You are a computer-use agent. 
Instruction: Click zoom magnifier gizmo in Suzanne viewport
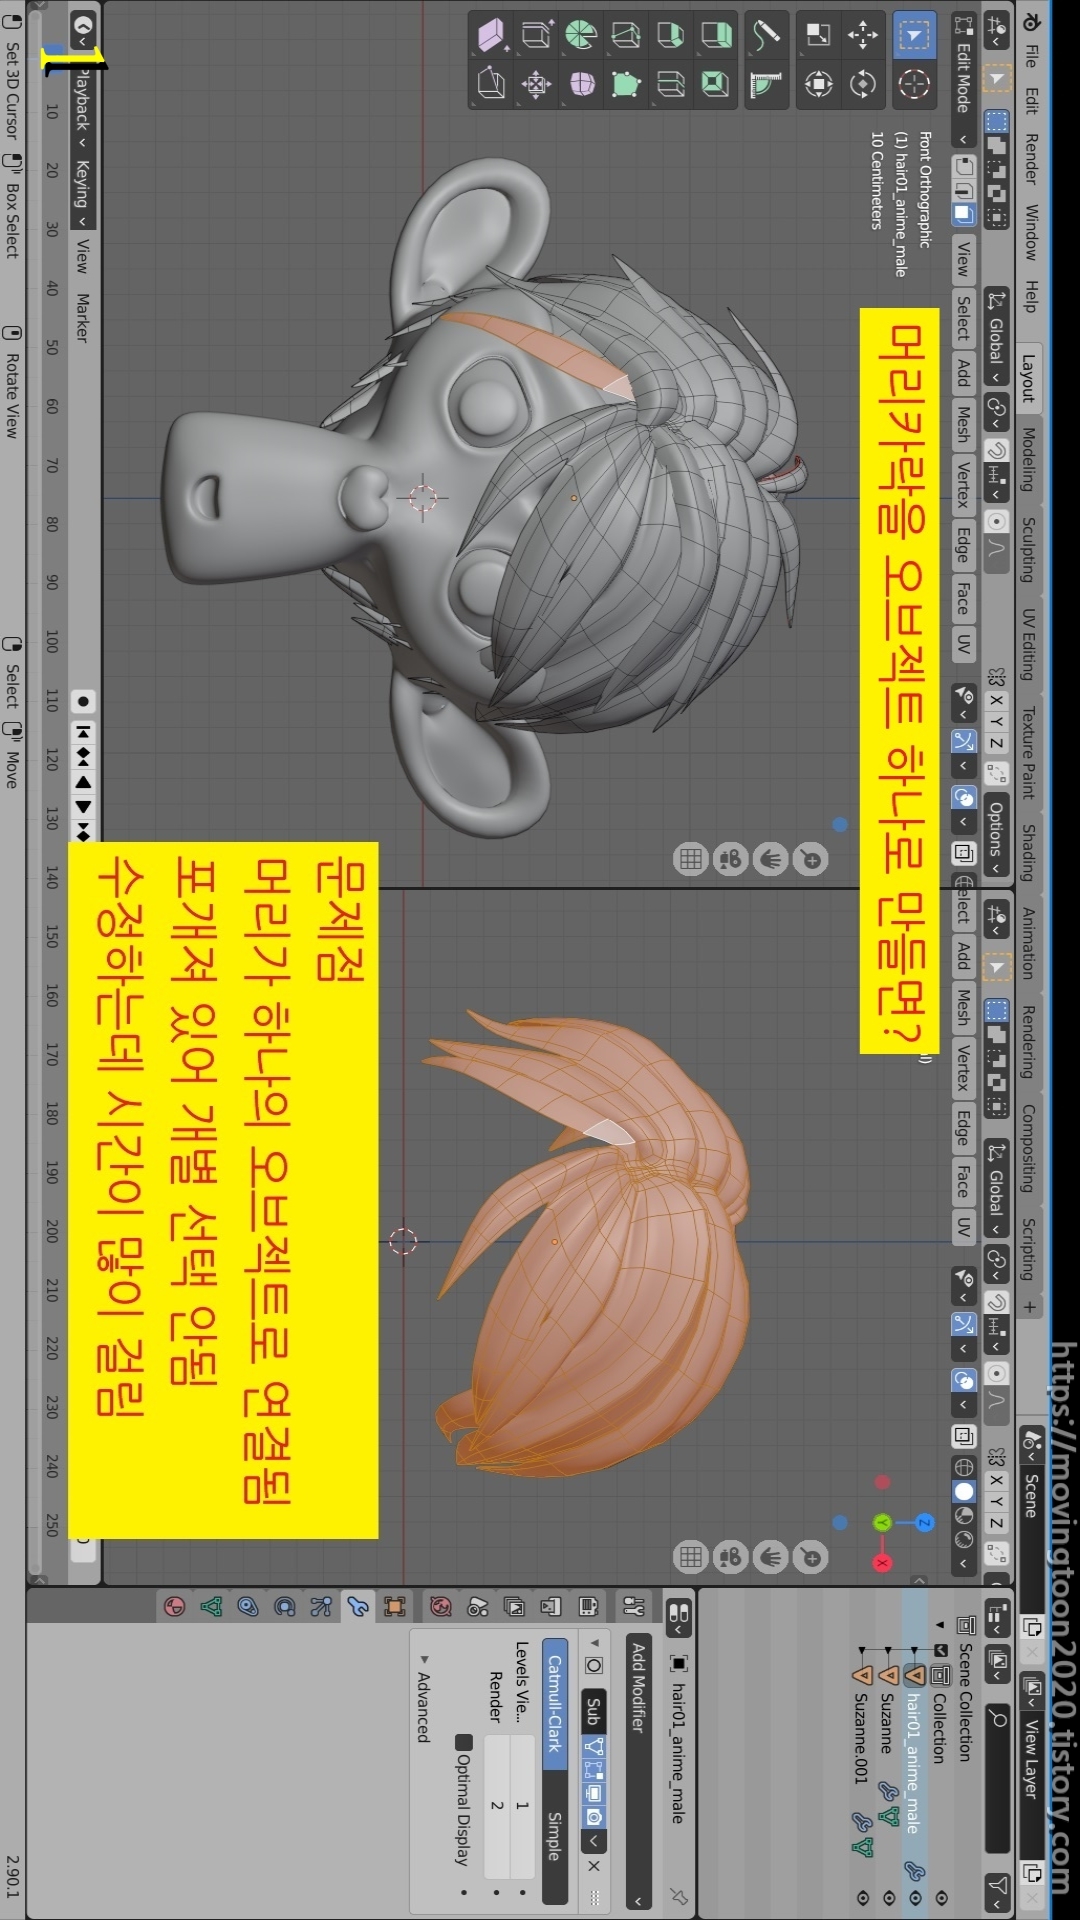coord(811,859)
